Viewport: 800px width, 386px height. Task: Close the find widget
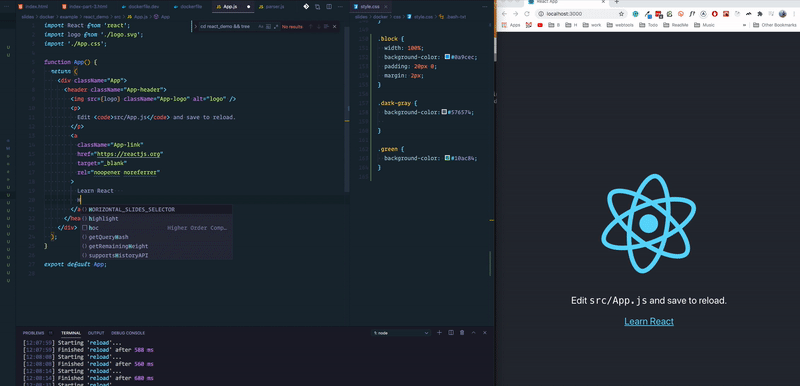coord(335,27)
